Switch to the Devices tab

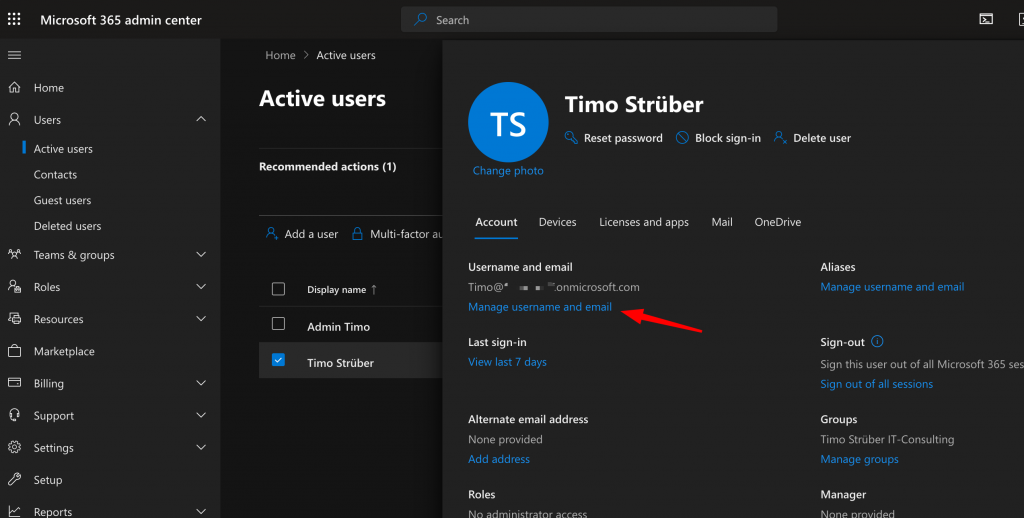(x=557, y=222)
